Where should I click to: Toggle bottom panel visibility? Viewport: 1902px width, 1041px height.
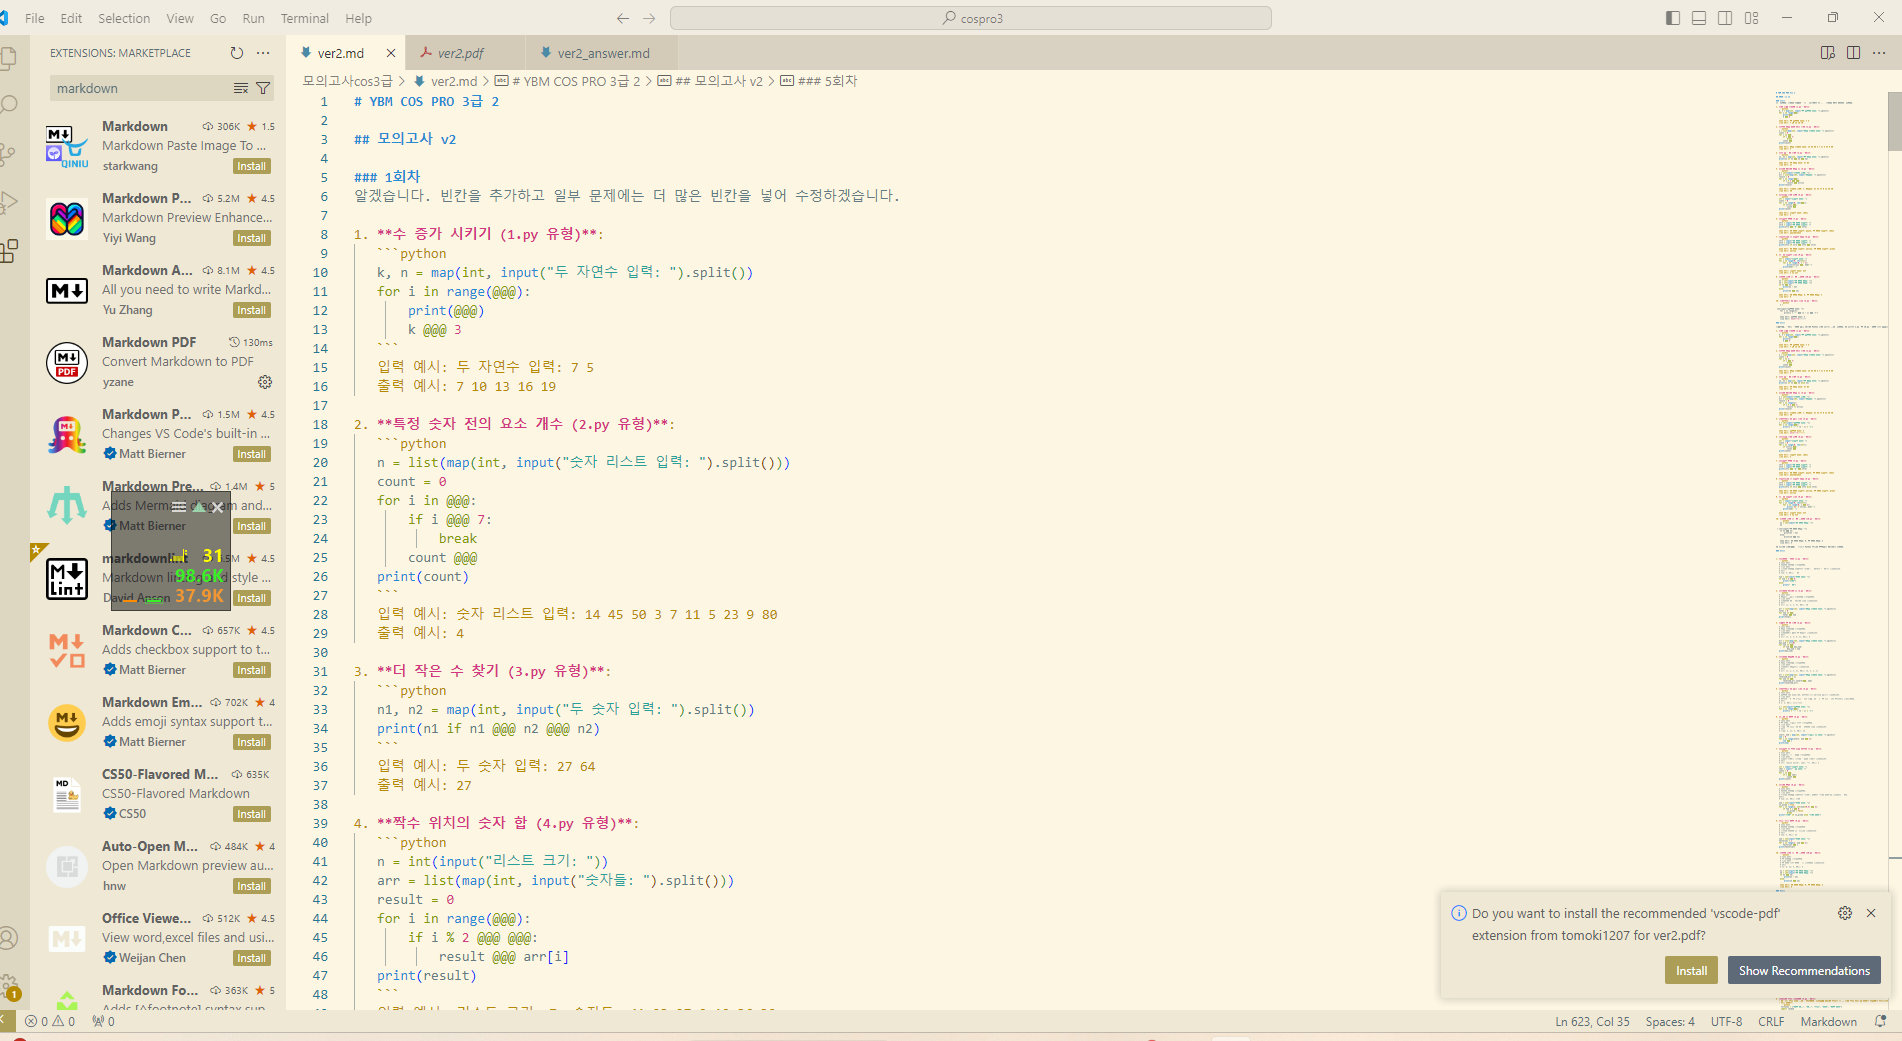pyautogui.click(x=1699, y=18)
